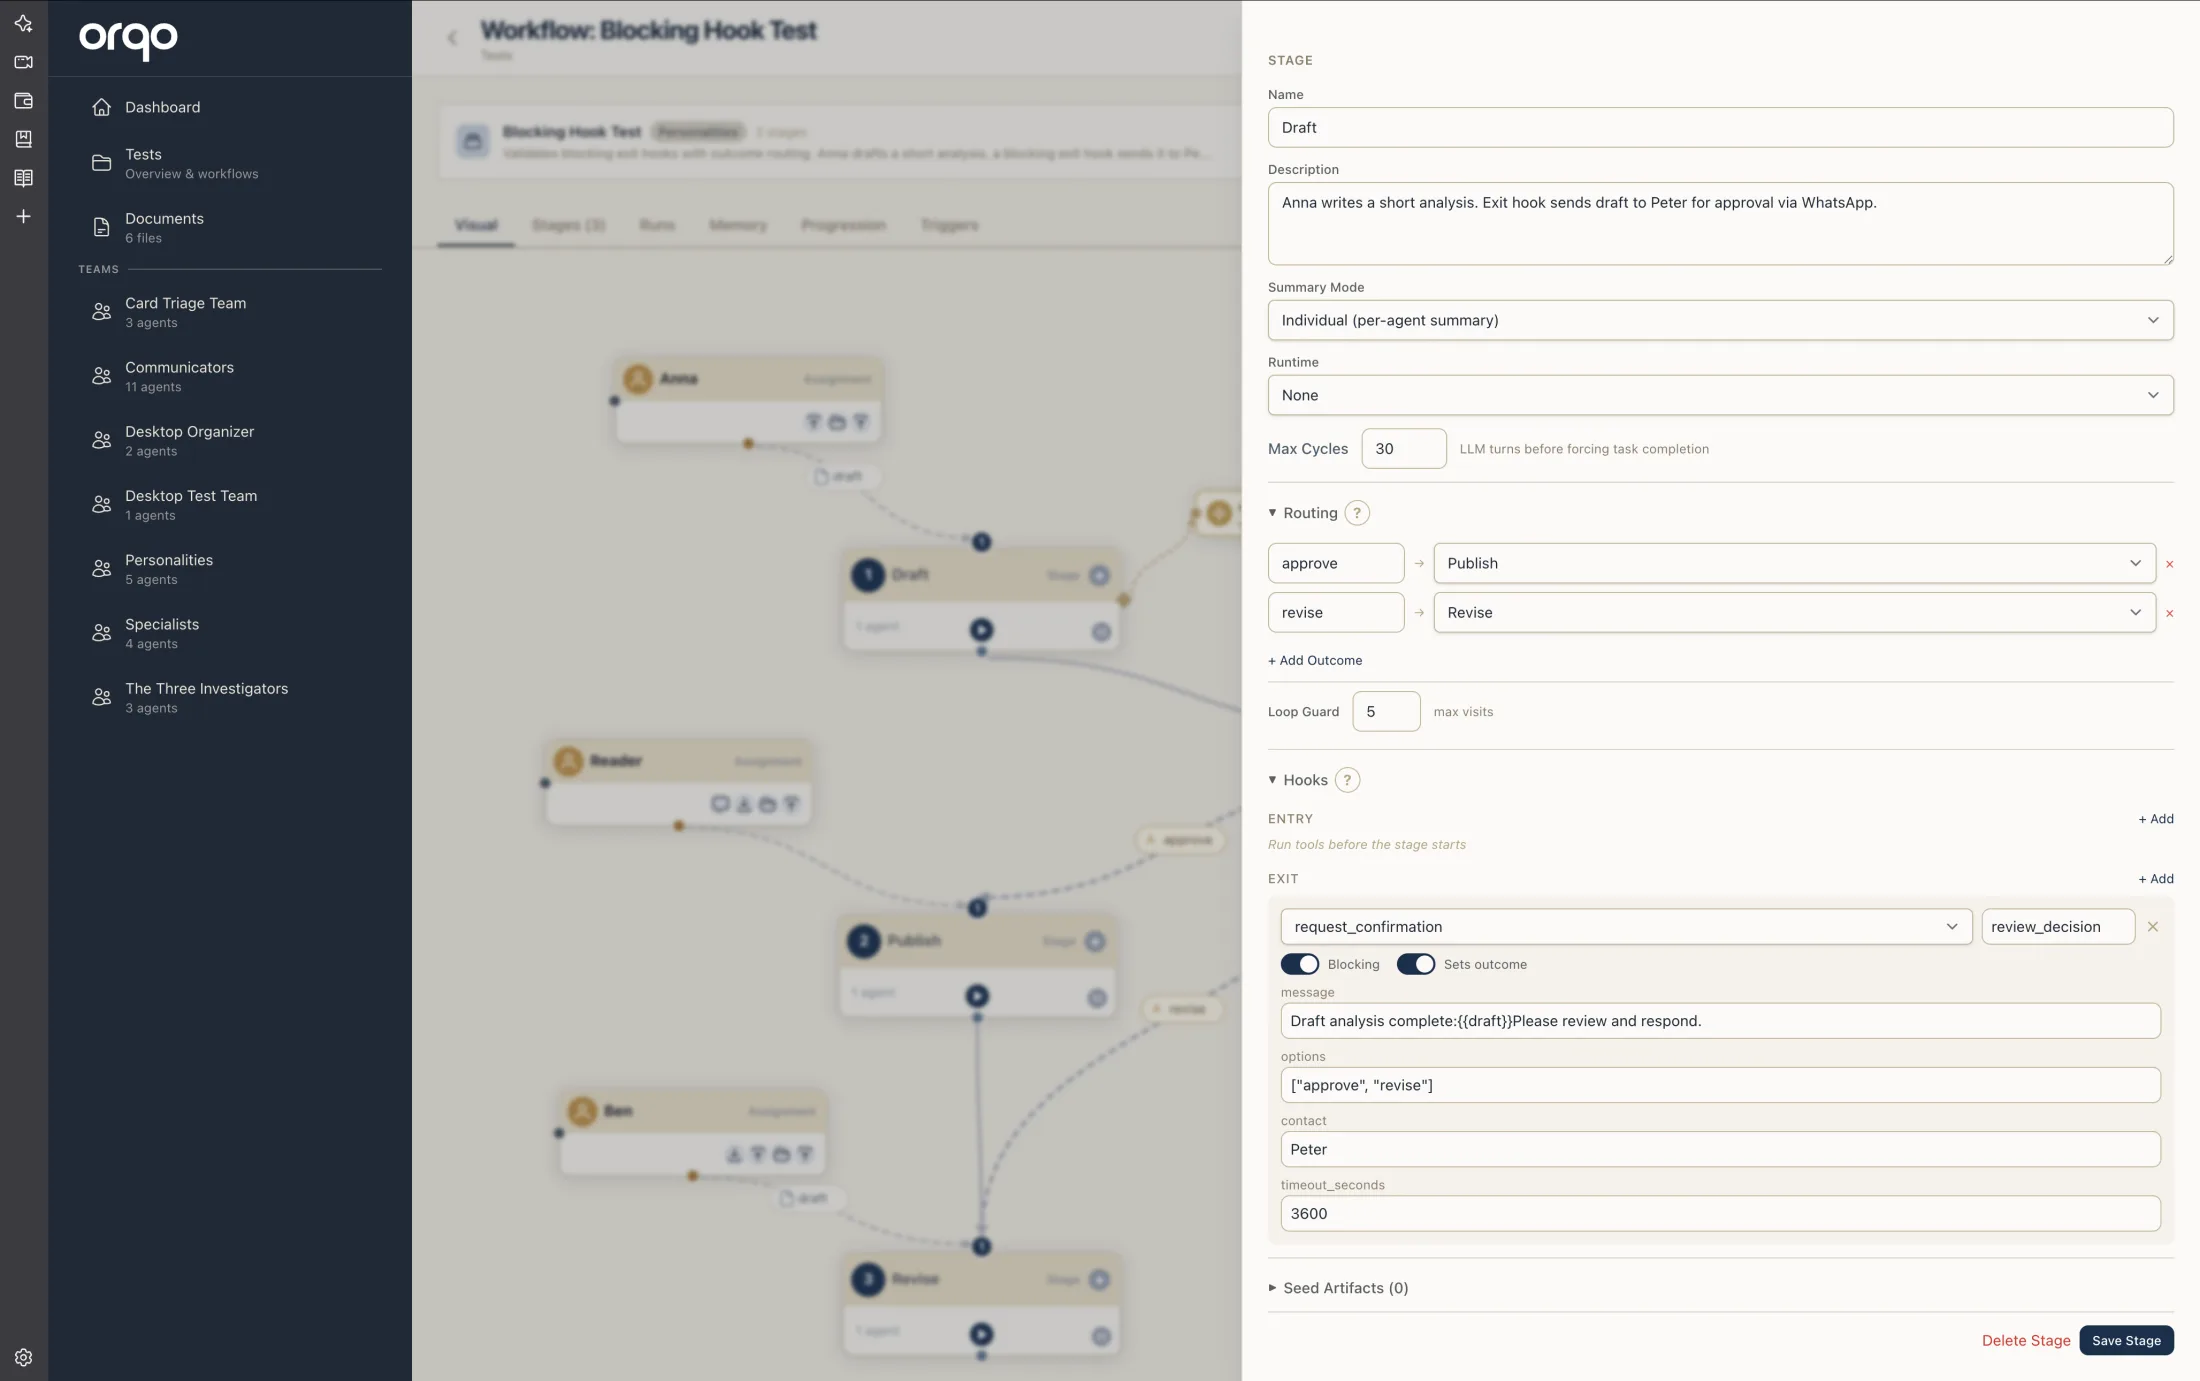Click the approve outcome name field
This screenshot has width=2200, height=1381.
tap(1336, 563)
